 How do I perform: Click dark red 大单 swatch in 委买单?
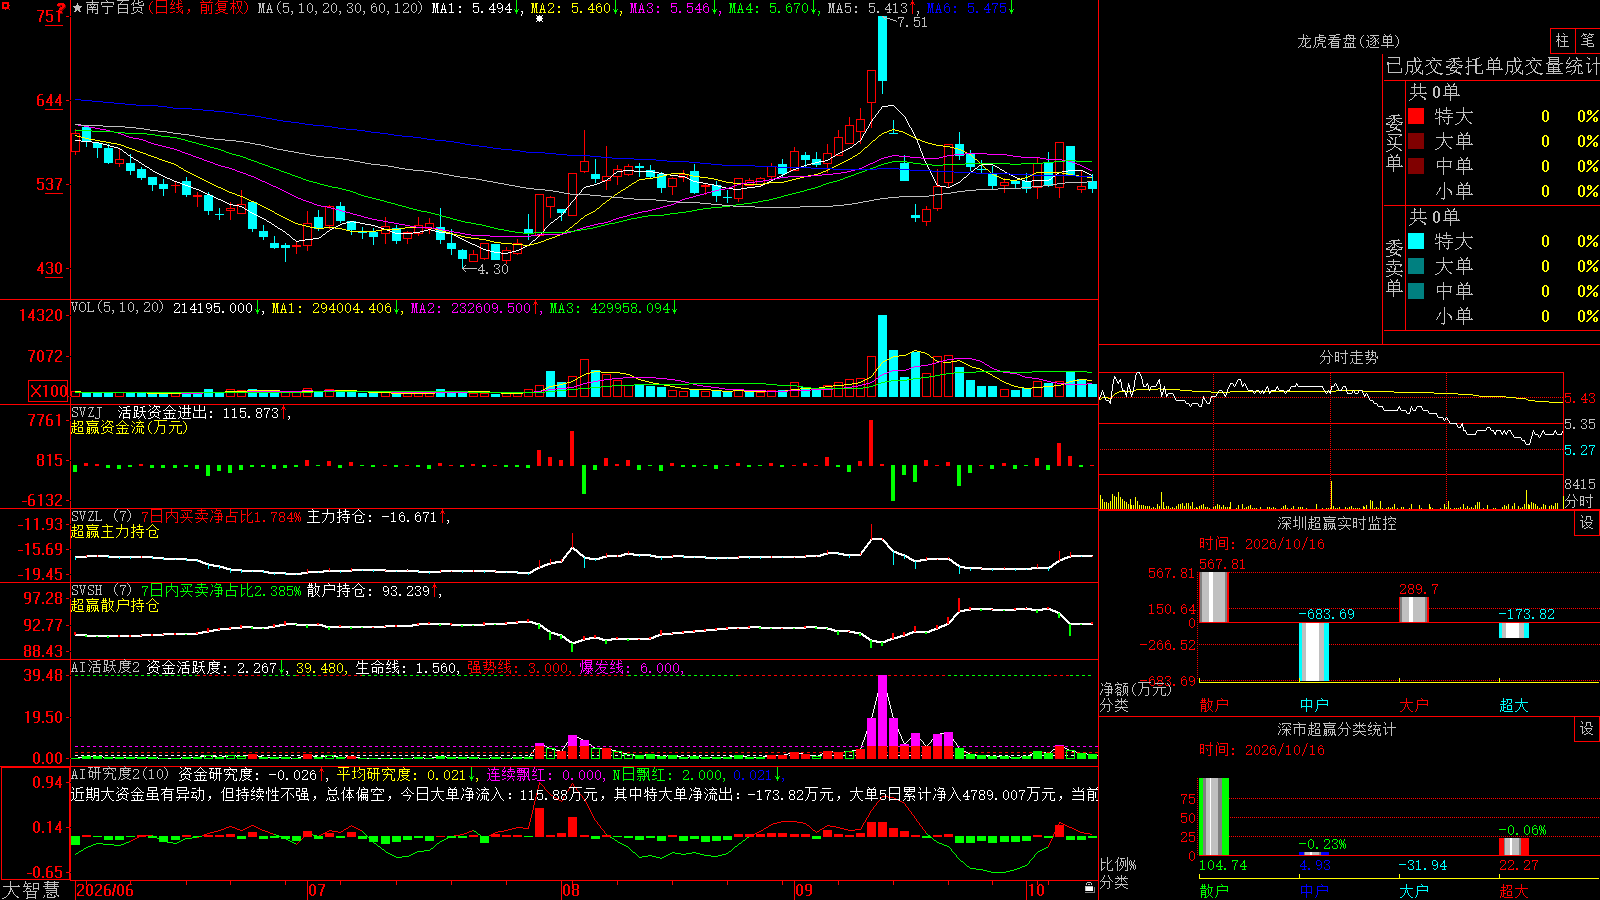[1416, 141]
